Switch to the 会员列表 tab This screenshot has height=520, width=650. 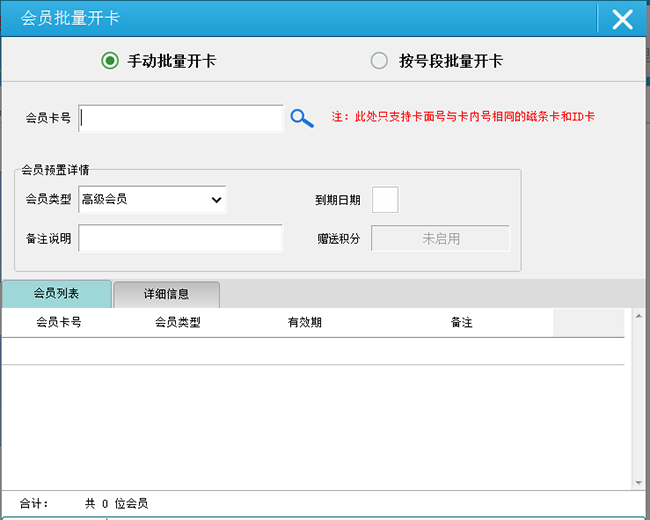(x=57, y=294)
